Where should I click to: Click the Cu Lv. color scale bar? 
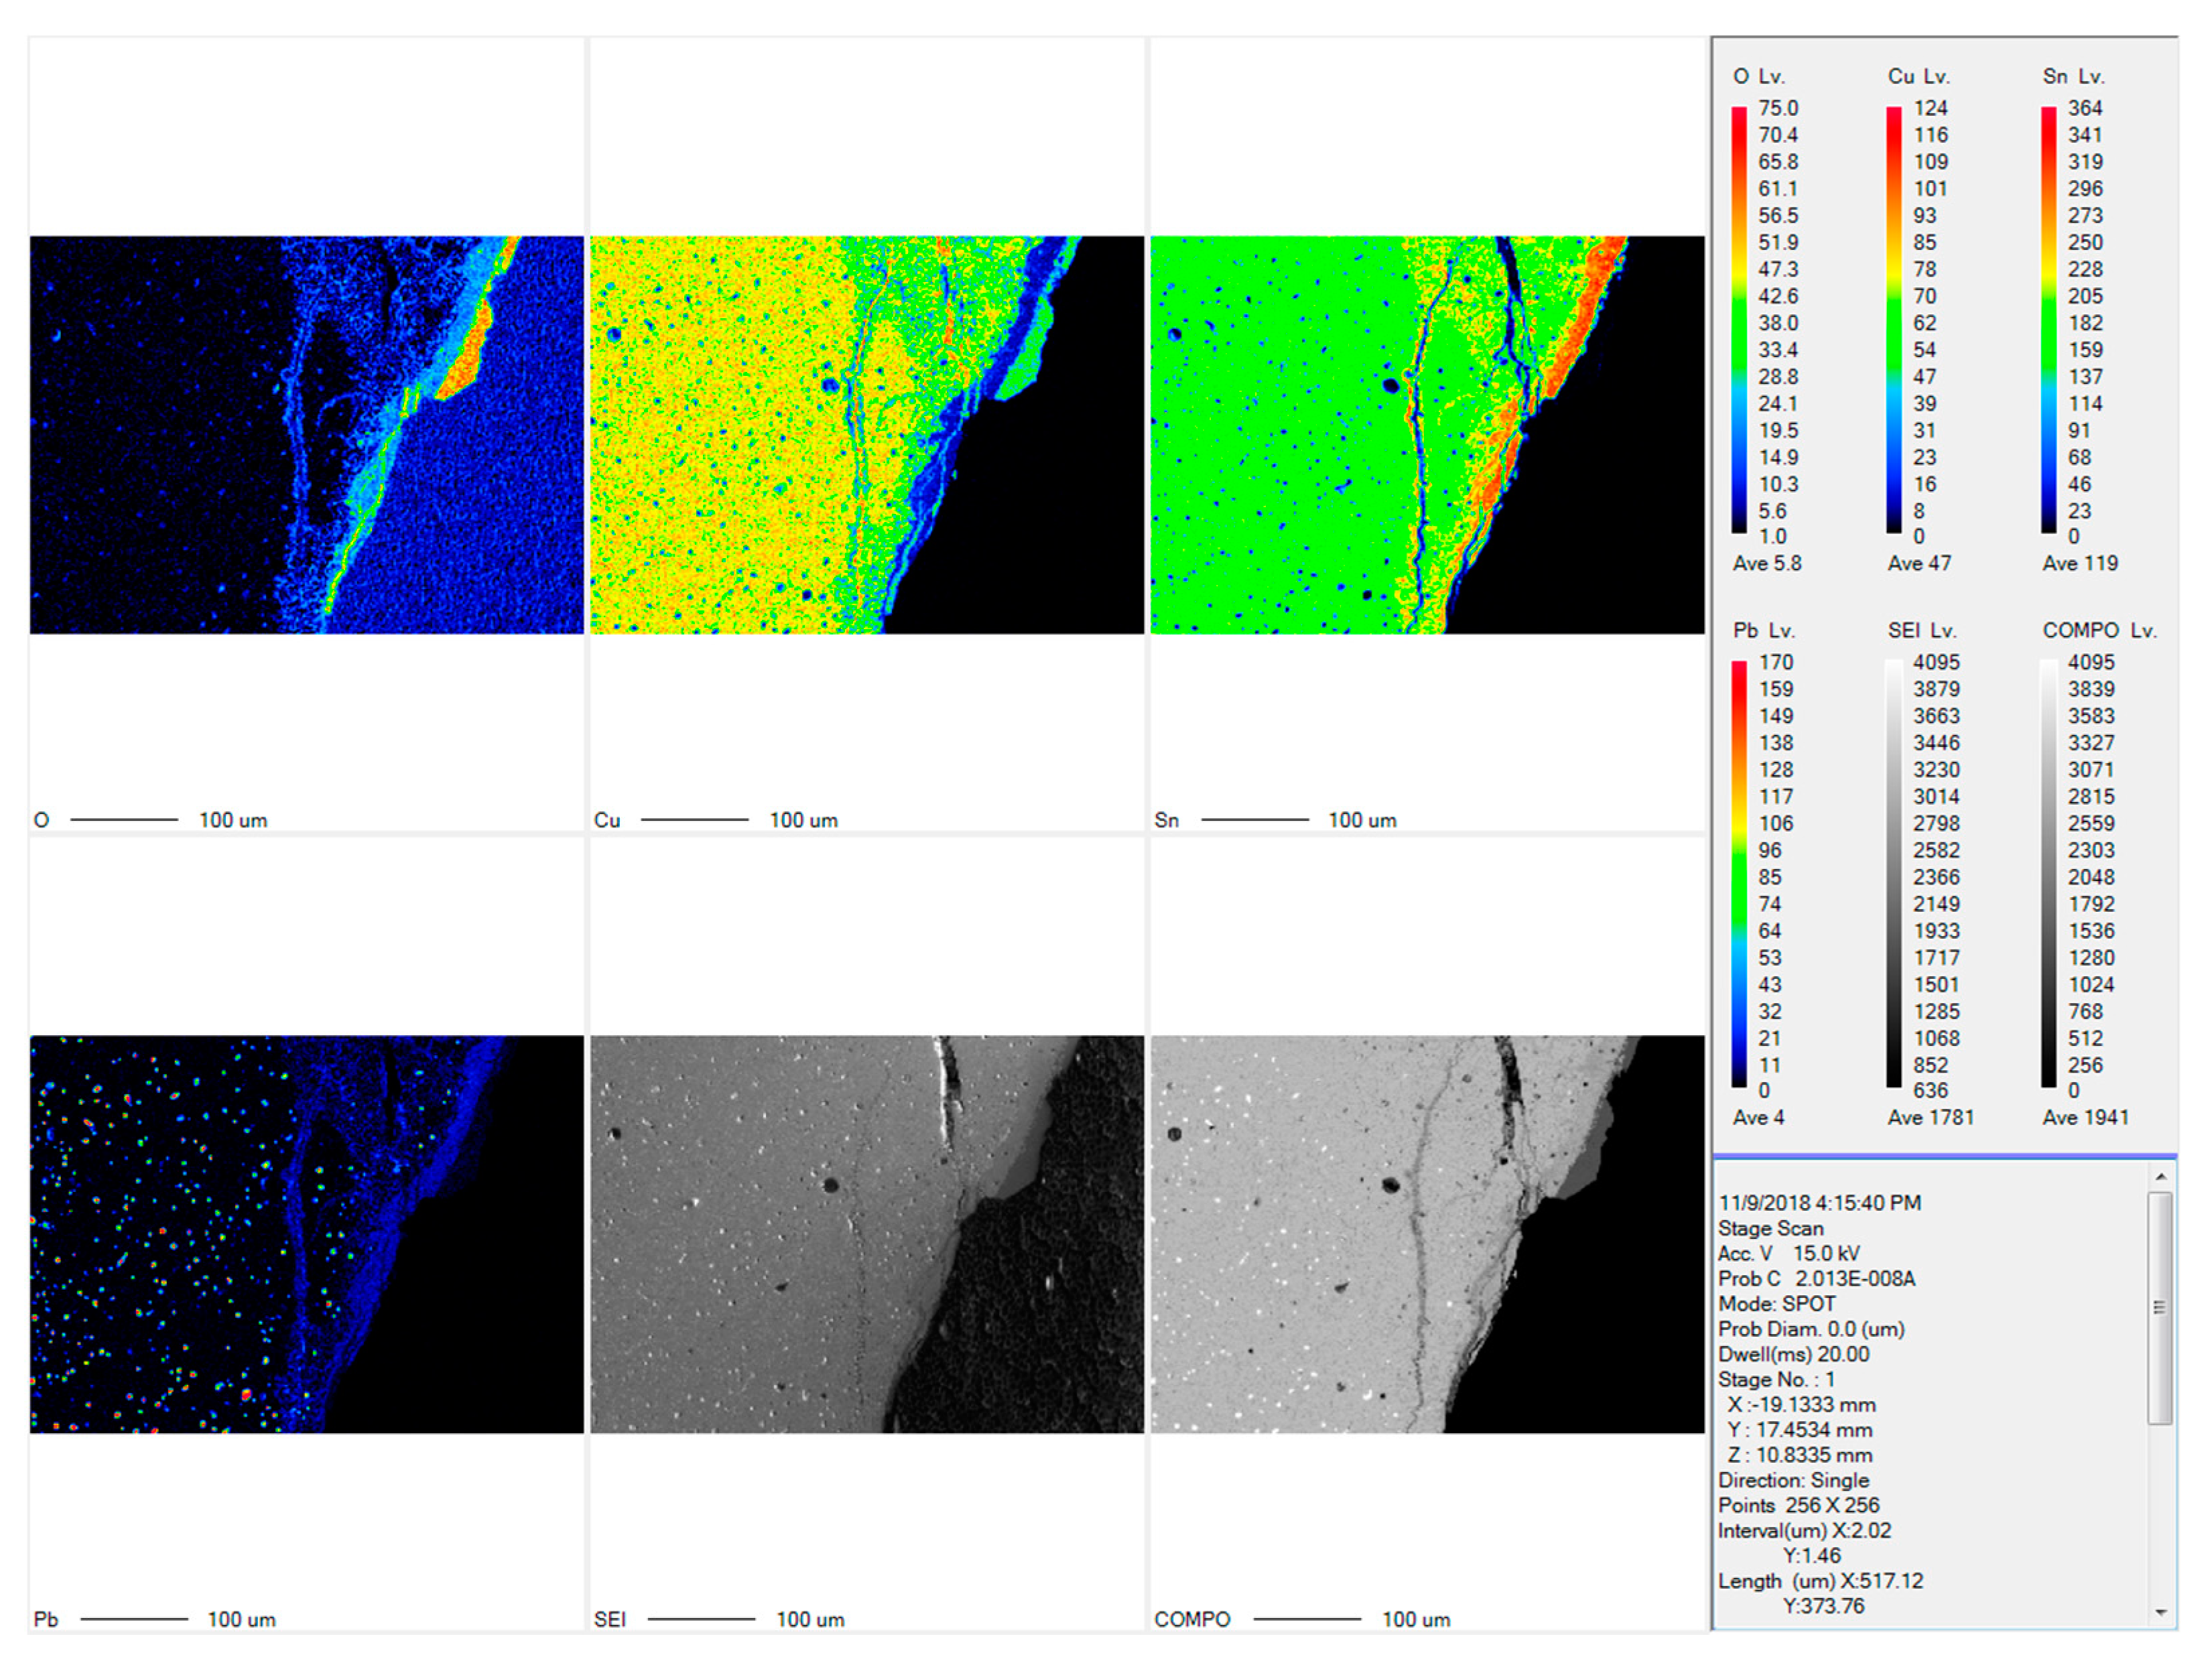(1894, 320)
